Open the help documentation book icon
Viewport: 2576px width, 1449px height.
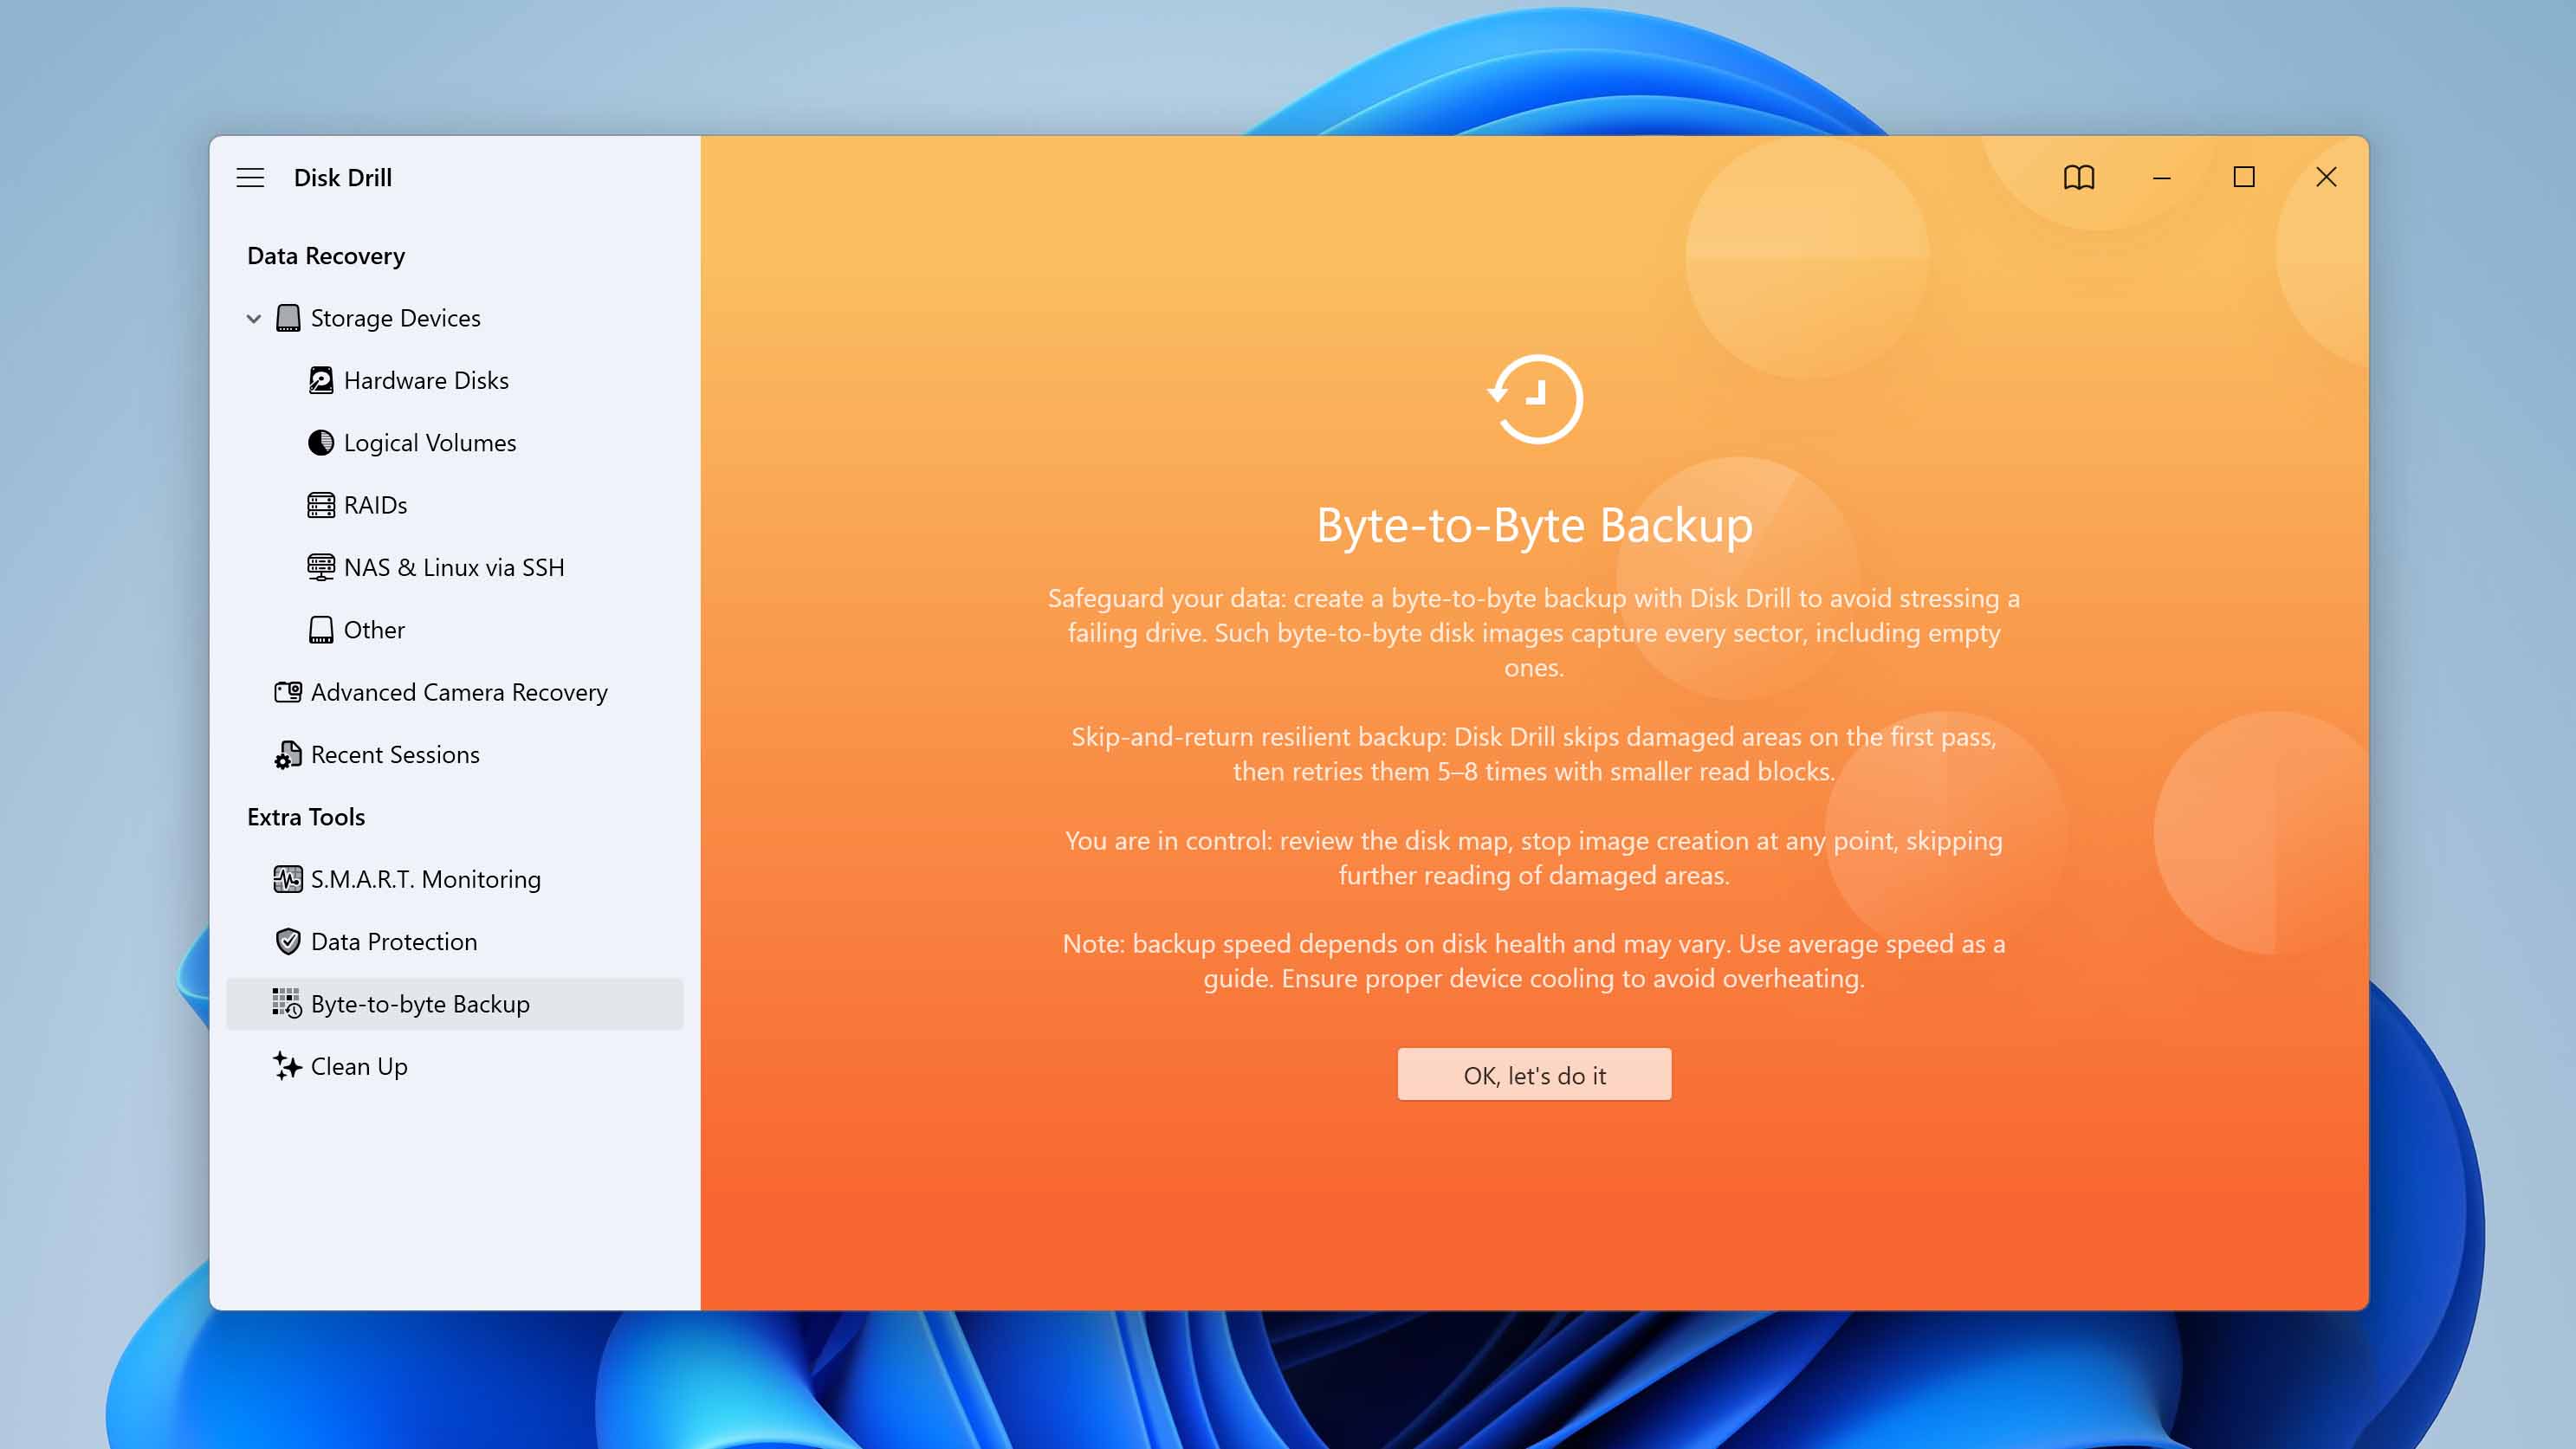click(x=2078, y=177)
